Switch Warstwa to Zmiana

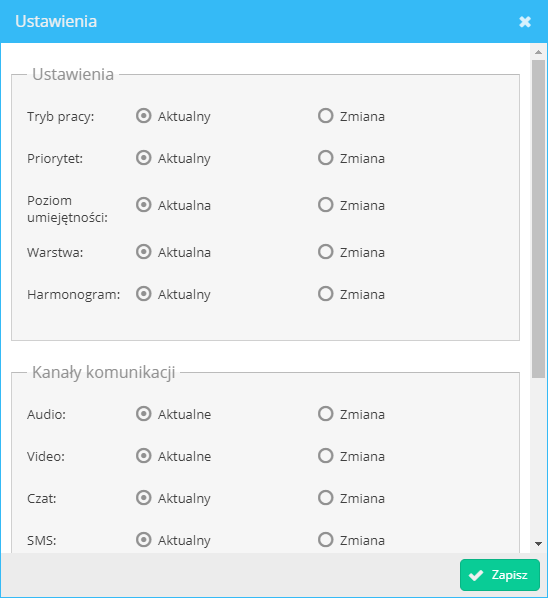pos(326,252)
